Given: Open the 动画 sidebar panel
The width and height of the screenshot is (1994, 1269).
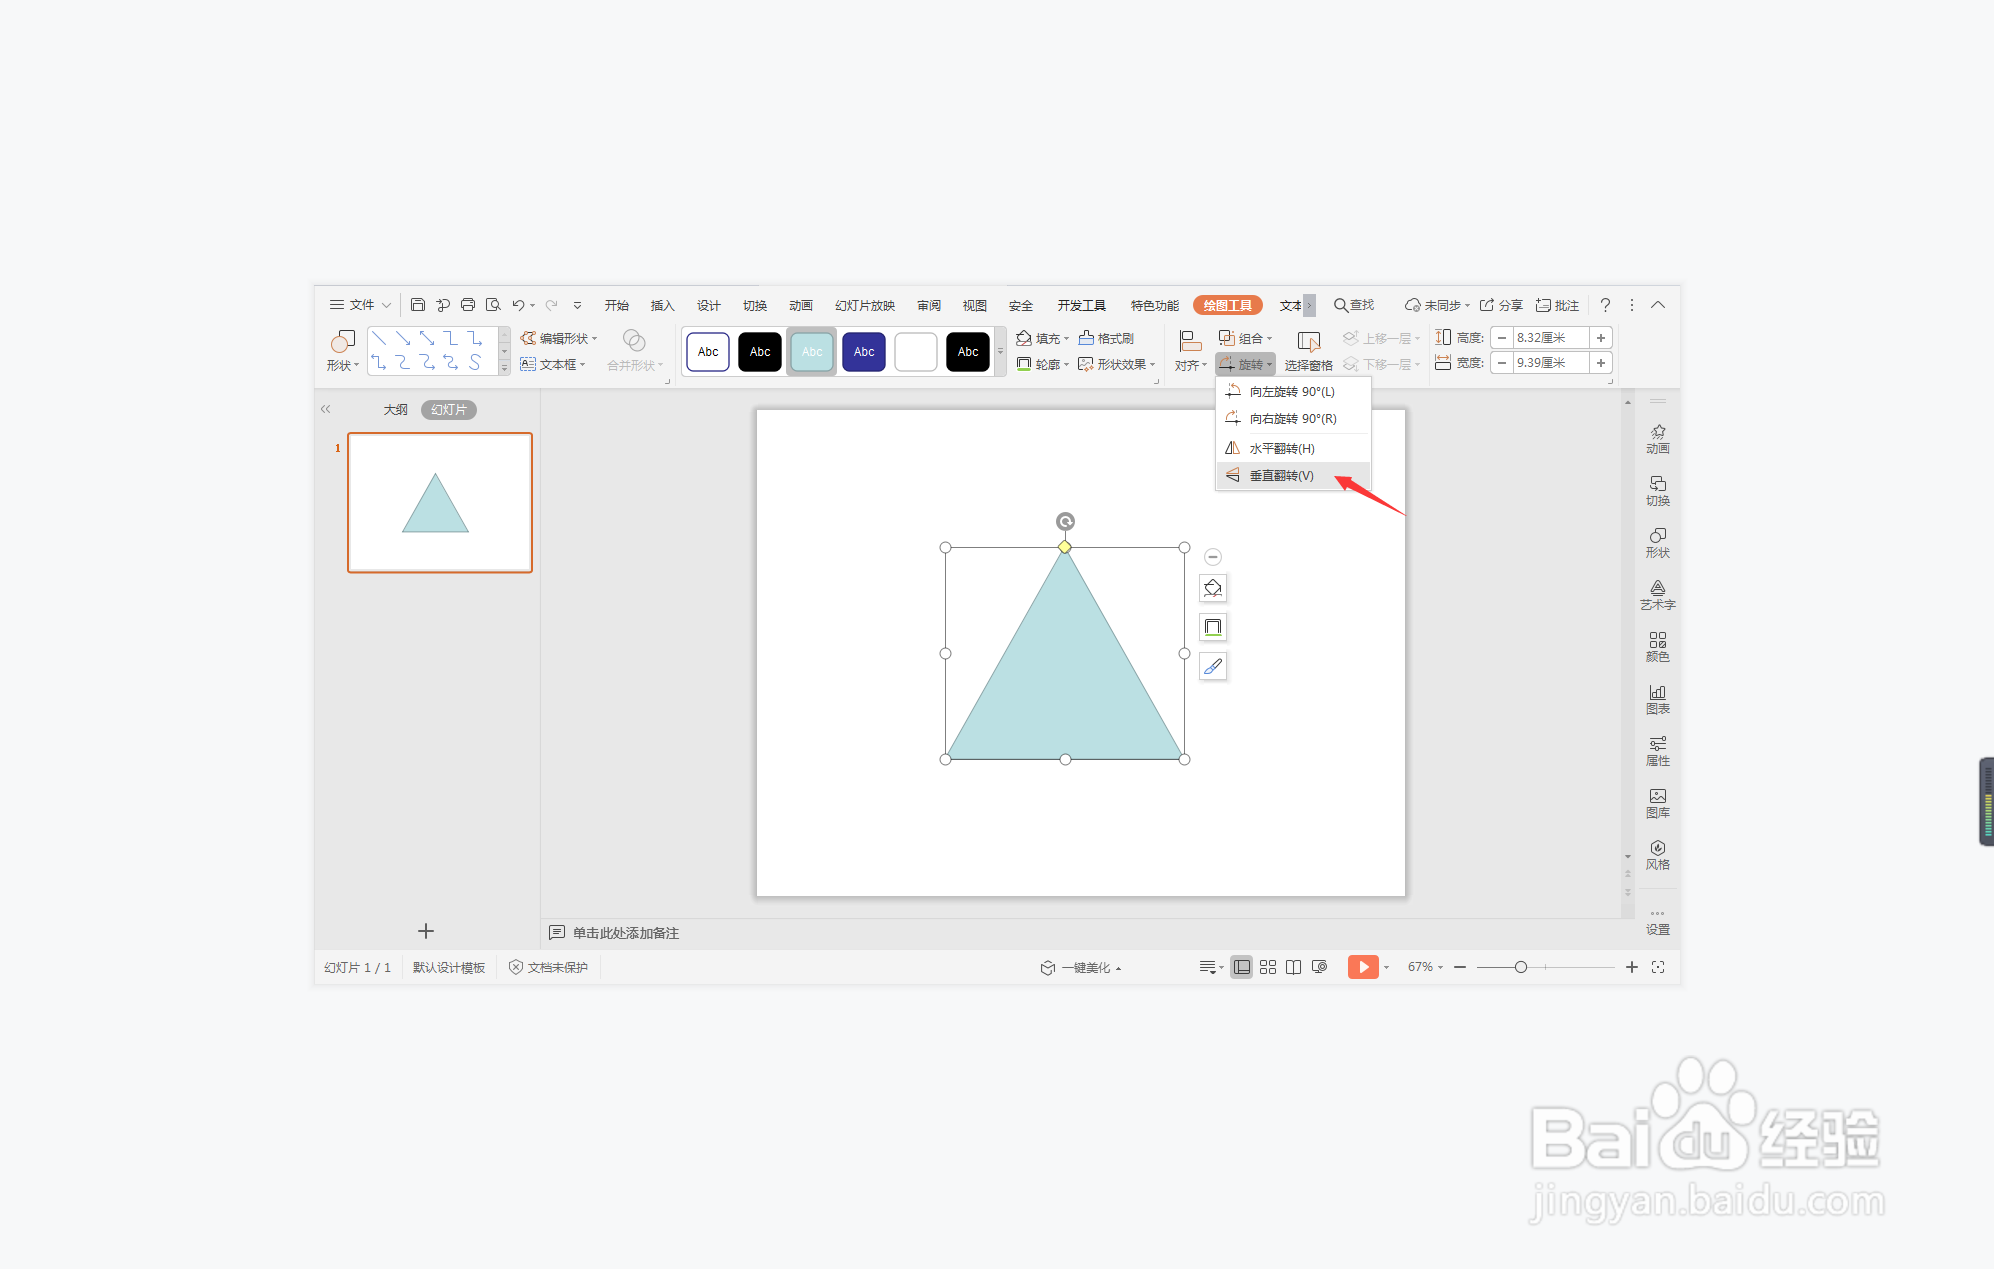Looking at the screenshot, I should (1658, 439).
